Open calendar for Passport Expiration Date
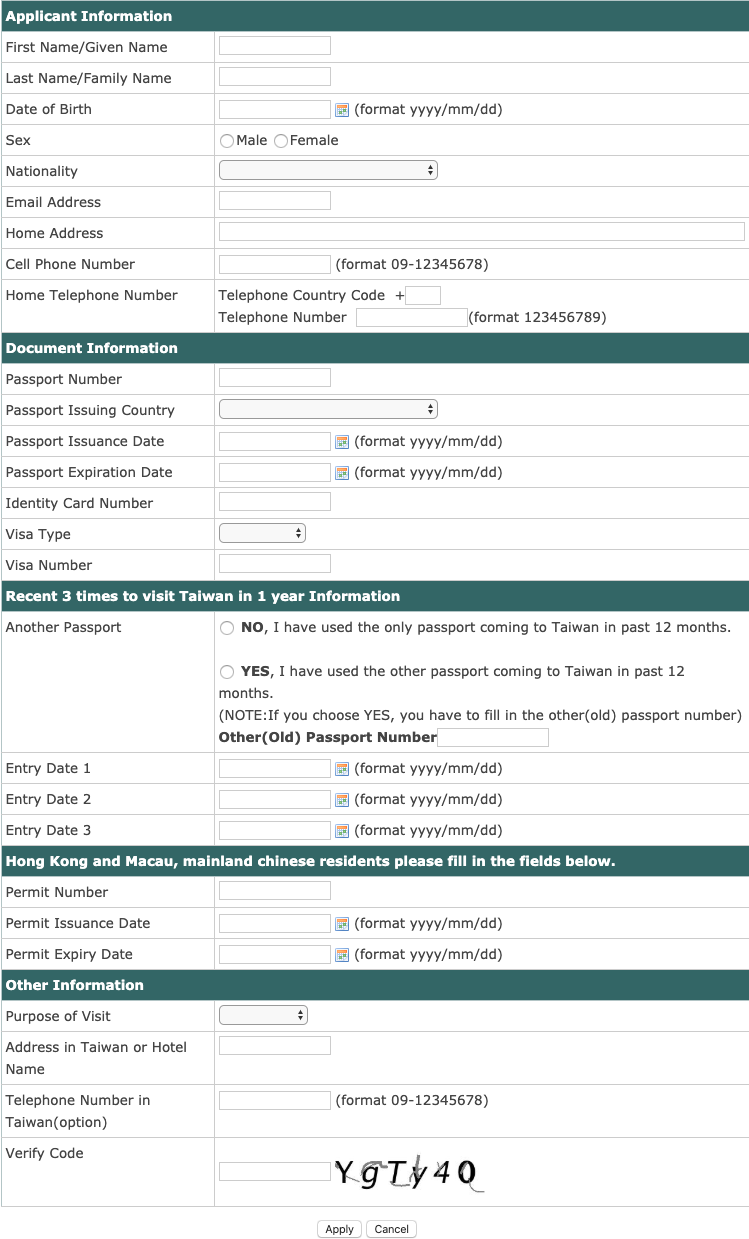This screenshot has width=749, height=1239. [342, 473]
